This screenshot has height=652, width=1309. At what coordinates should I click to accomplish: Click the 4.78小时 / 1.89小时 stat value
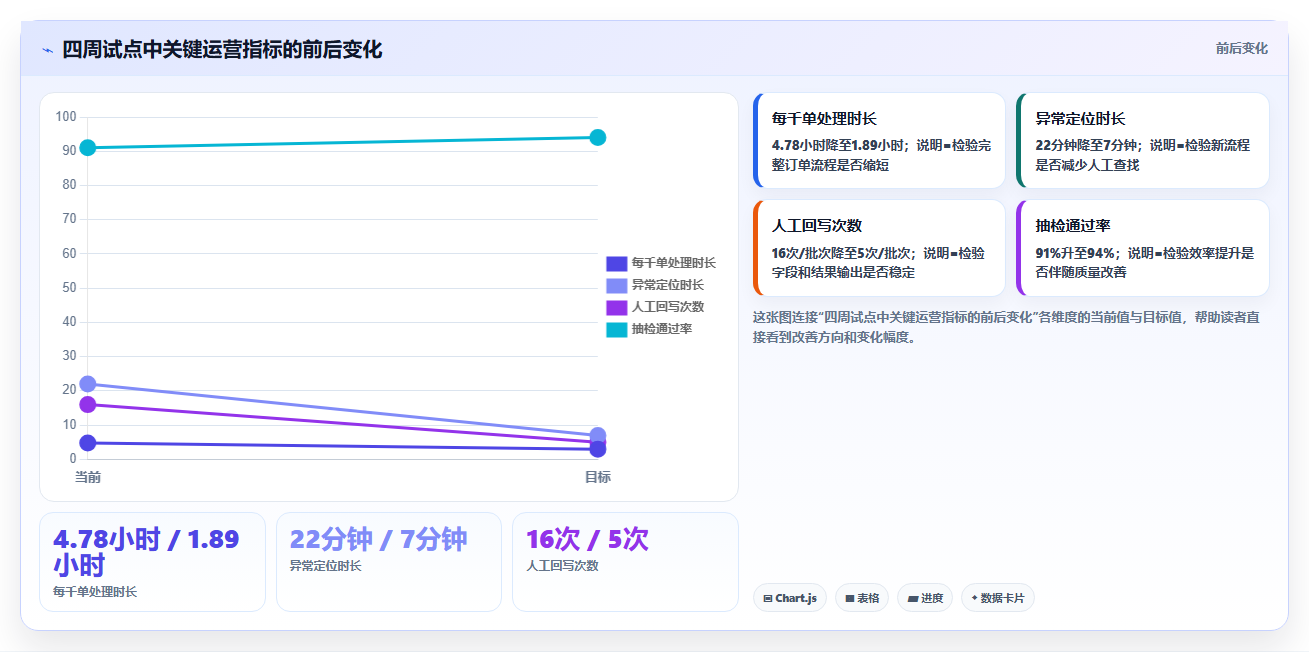146,552
